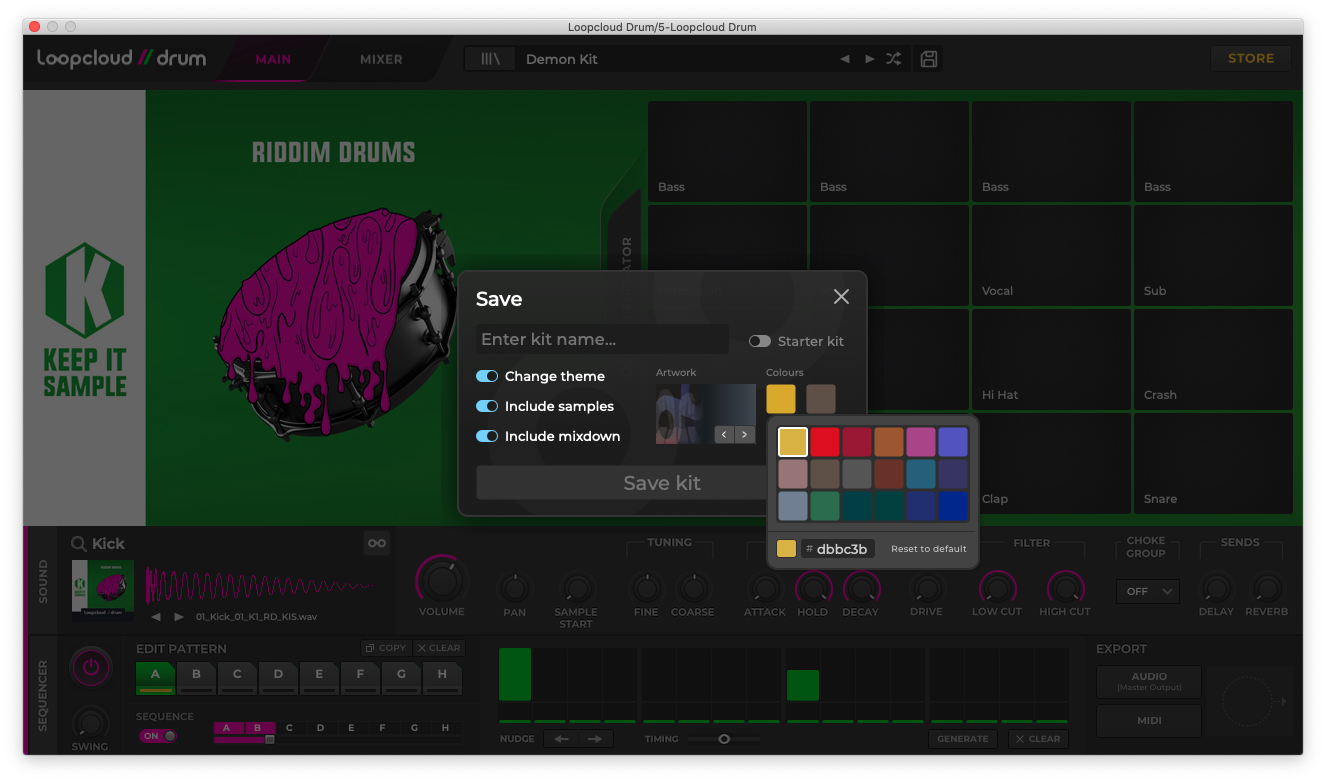Pick the red swatch in colour palette
Viewport: 1326px width, 782px height.
pyautogui.click(x=825, y=441)
